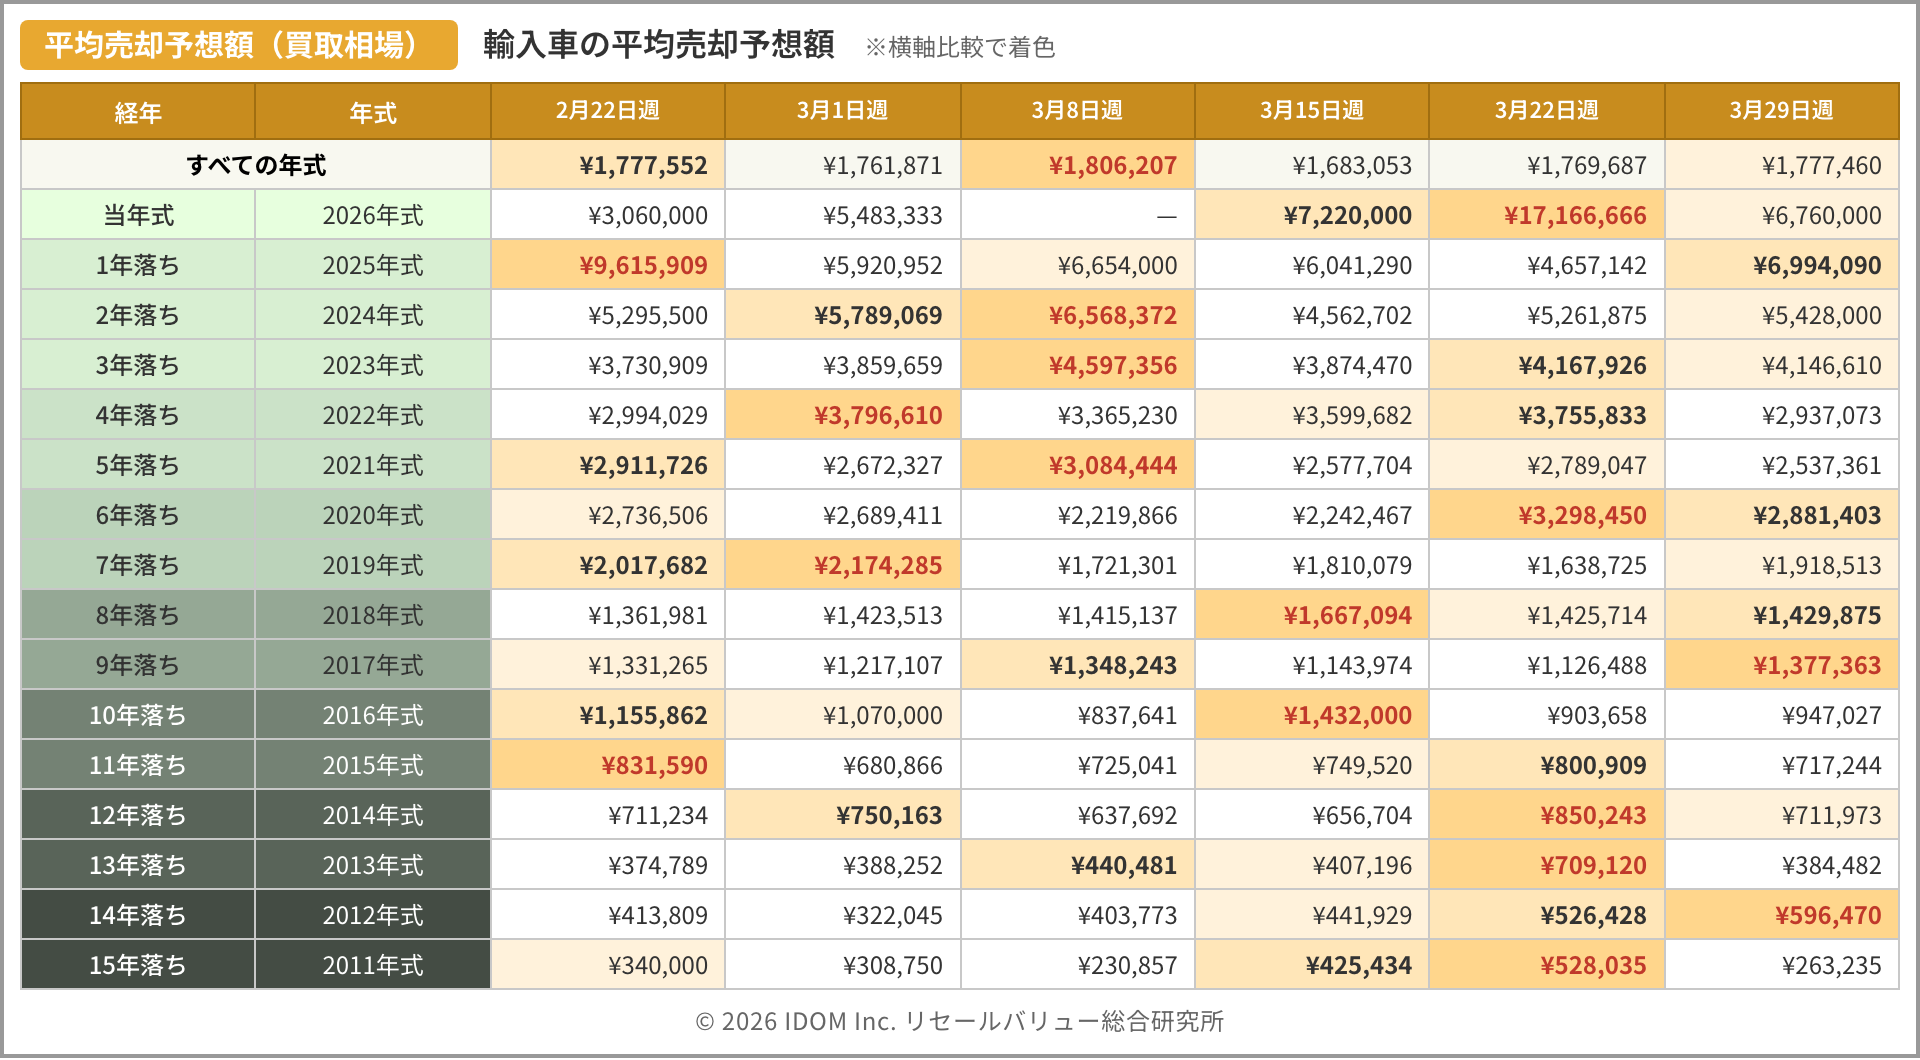Click the ¥9,615,909 cell for 2025年式

[x=642, y=265]
